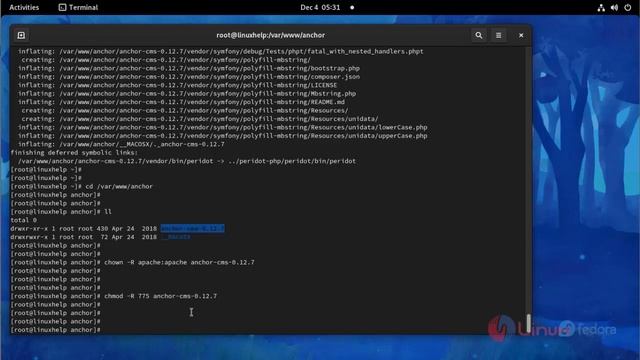640x360 pixels.
Task: Click the line ending in polyfill-mbstring/composer.json
Action: [189, 77]
